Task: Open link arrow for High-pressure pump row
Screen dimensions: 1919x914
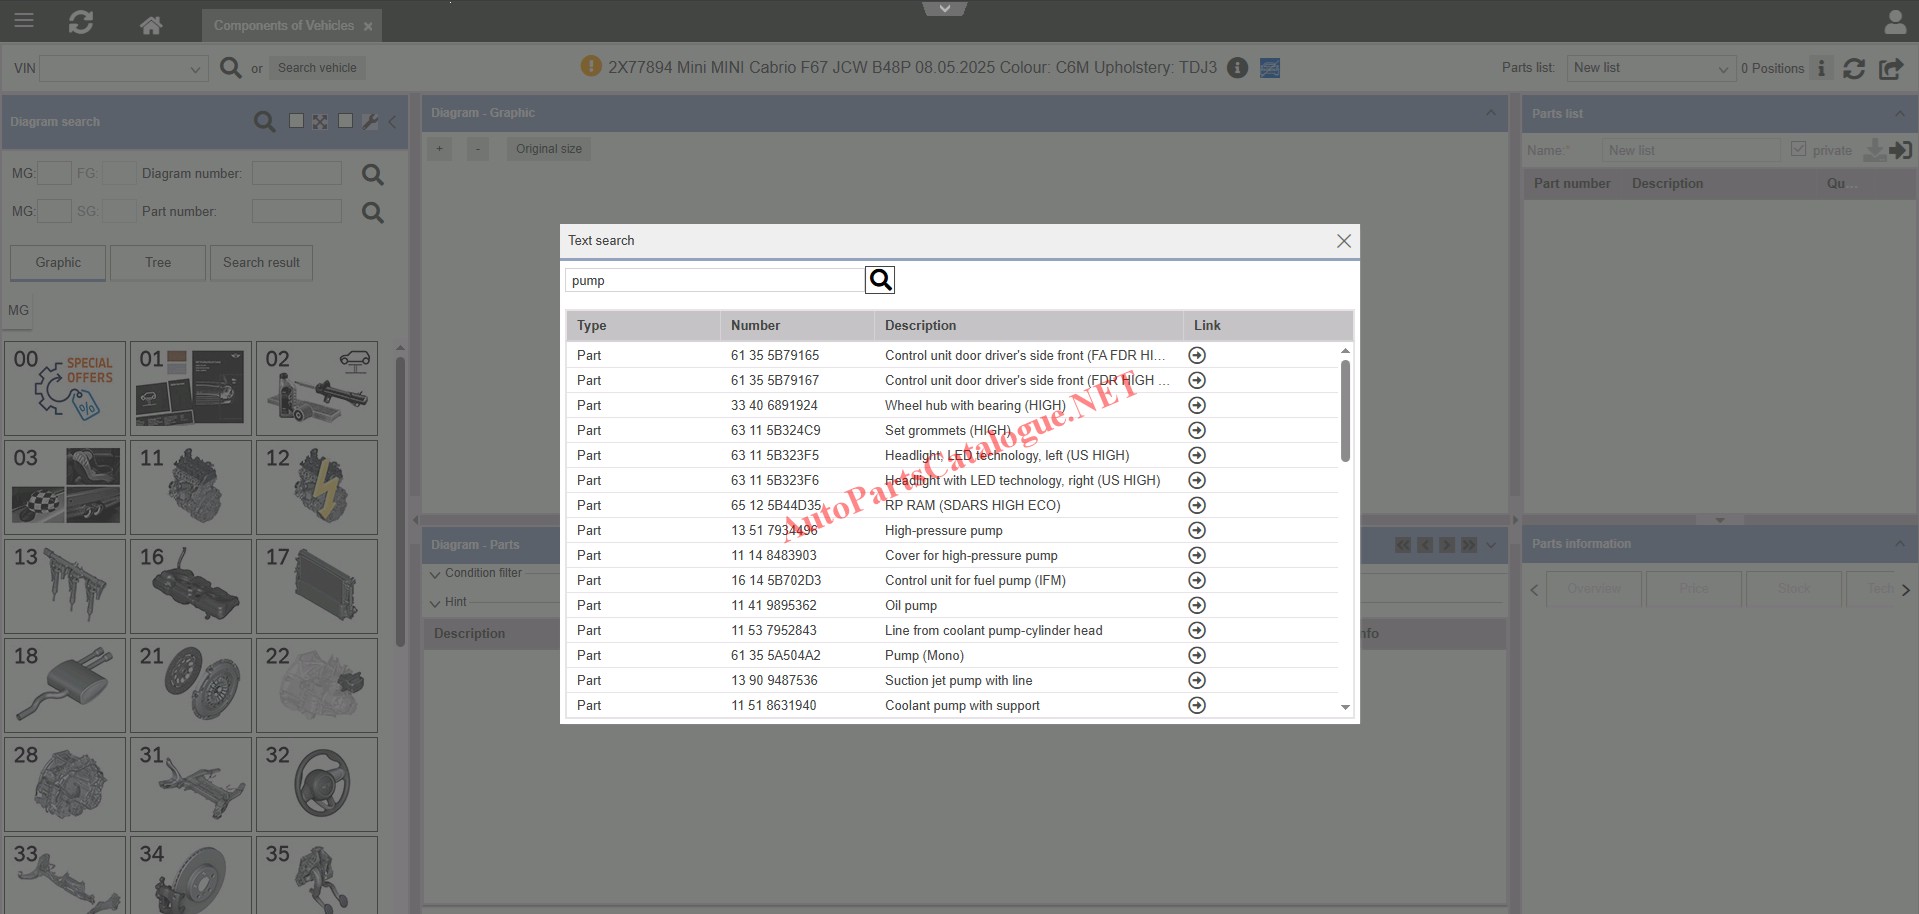Action: tap(1196, 530)
